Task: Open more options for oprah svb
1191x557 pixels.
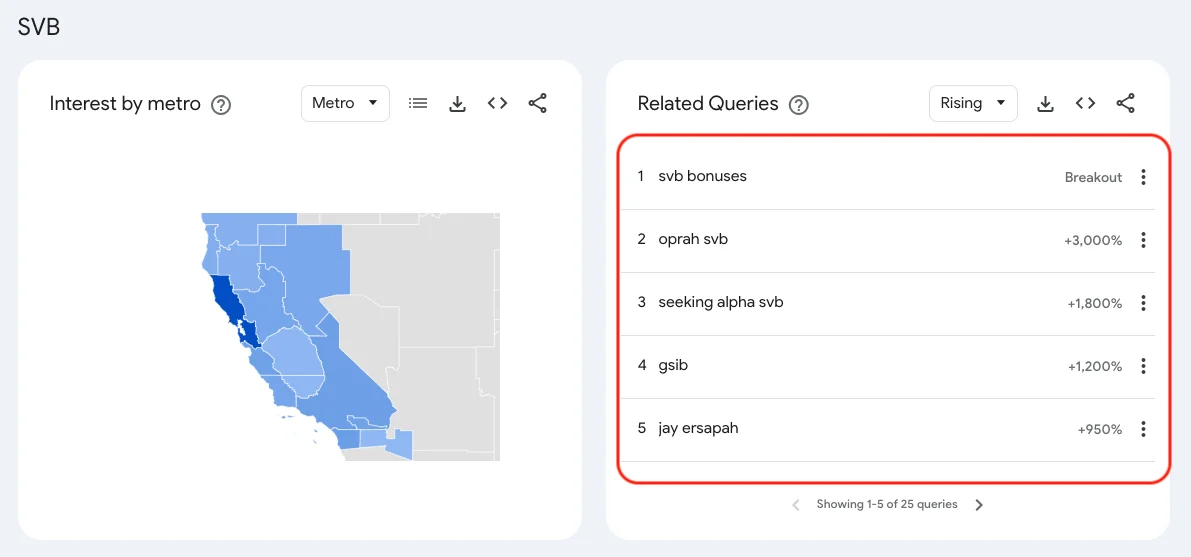Action: [x=1143, y=240]
